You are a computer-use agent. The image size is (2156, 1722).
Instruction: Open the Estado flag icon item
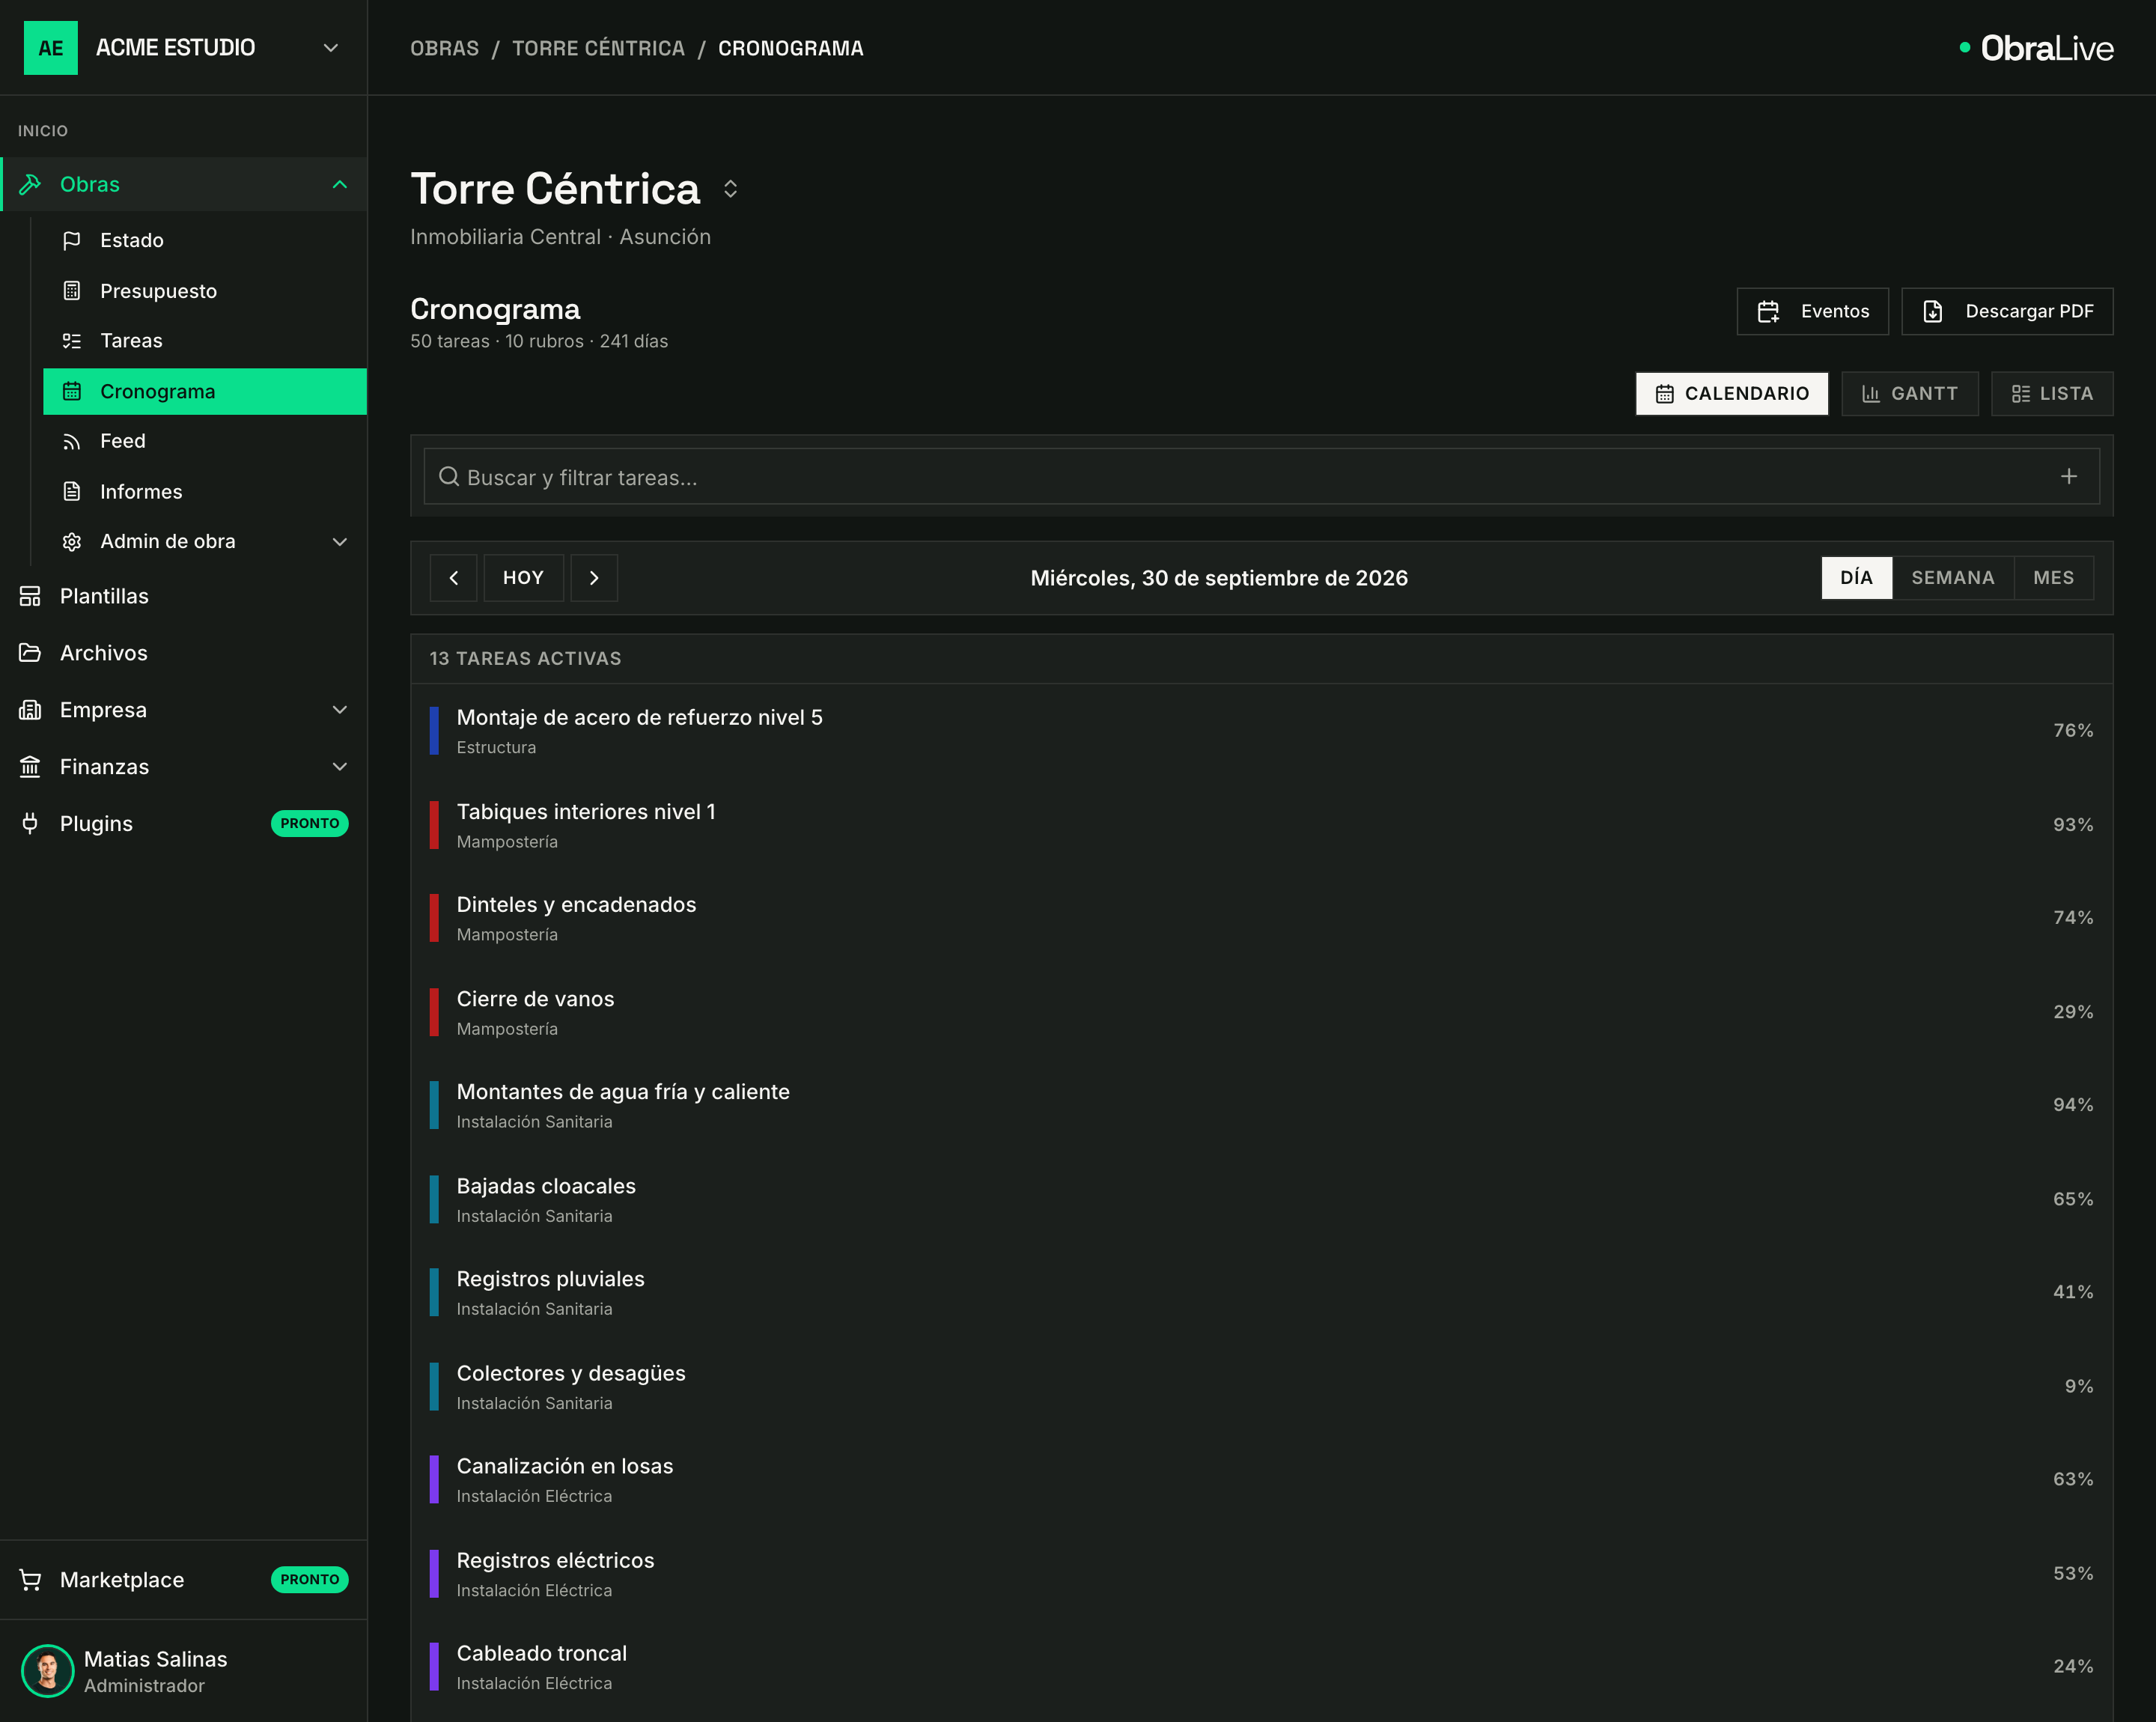pyautogui.click(x=72, y=240)
